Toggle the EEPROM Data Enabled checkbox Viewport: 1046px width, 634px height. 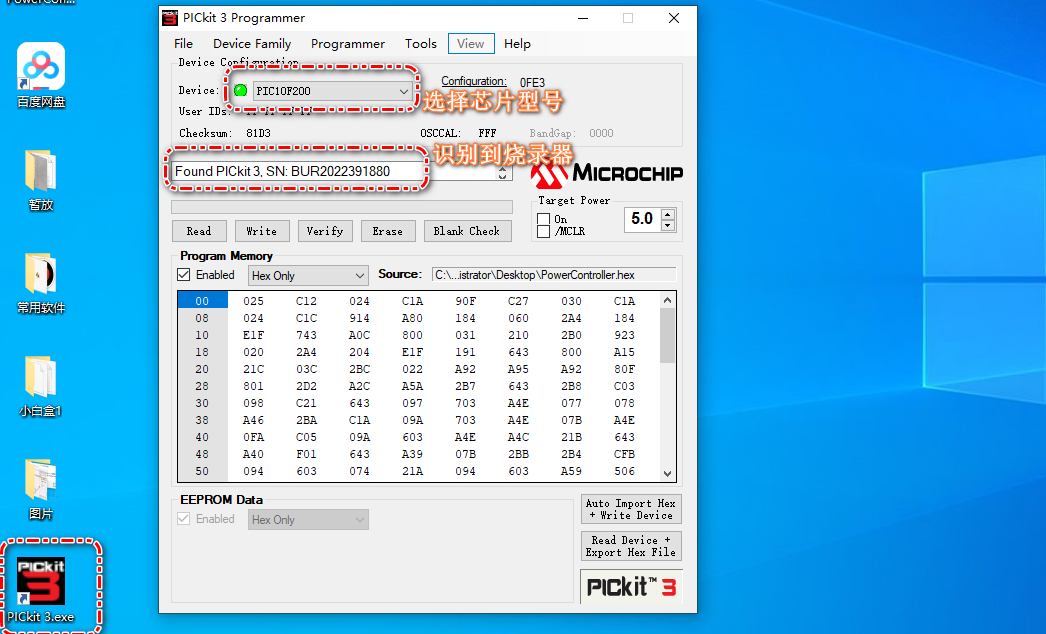183,519
